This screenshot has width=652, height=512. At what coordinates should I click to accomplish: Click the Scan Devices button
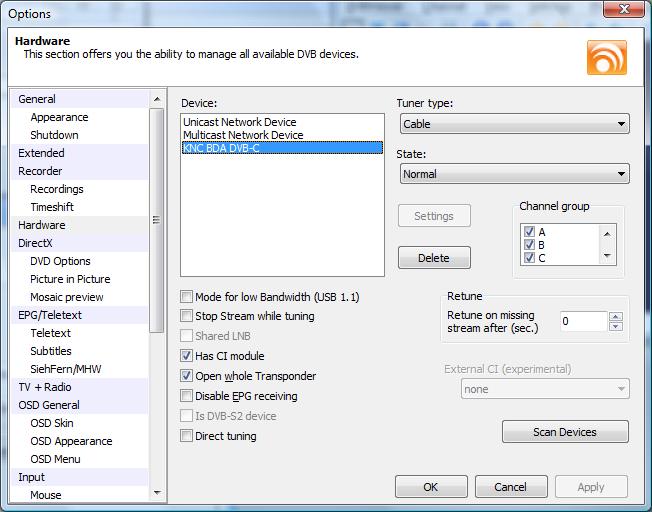(565, 432)
